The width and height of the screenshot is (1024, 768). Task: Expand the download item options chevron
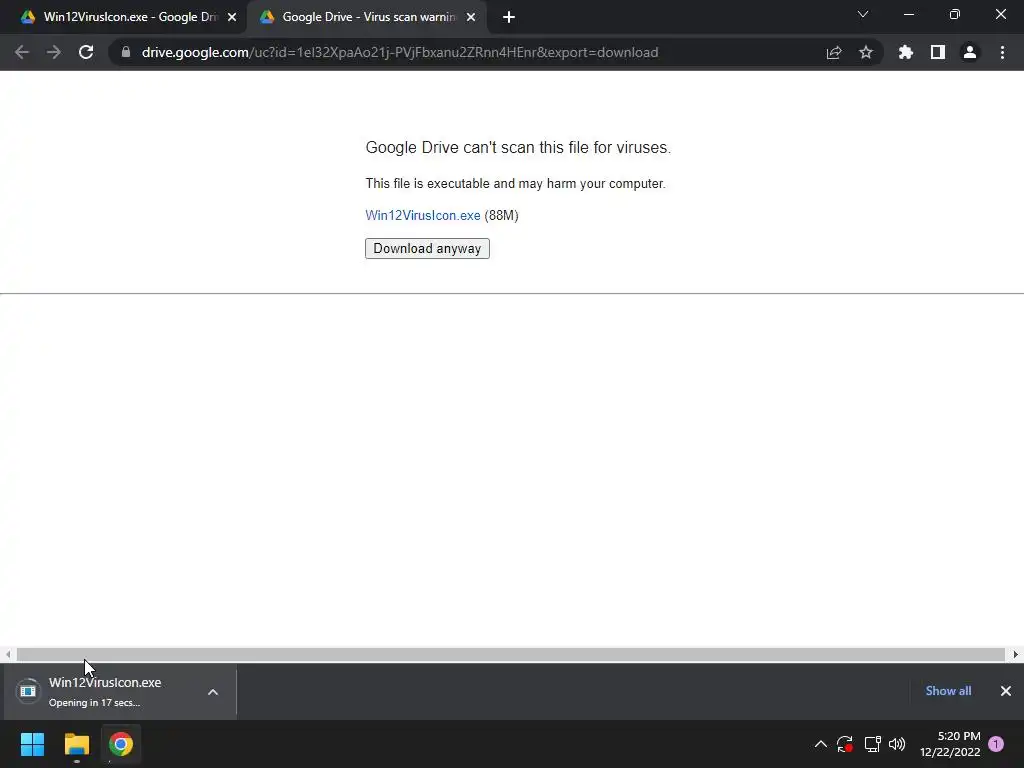213,692
